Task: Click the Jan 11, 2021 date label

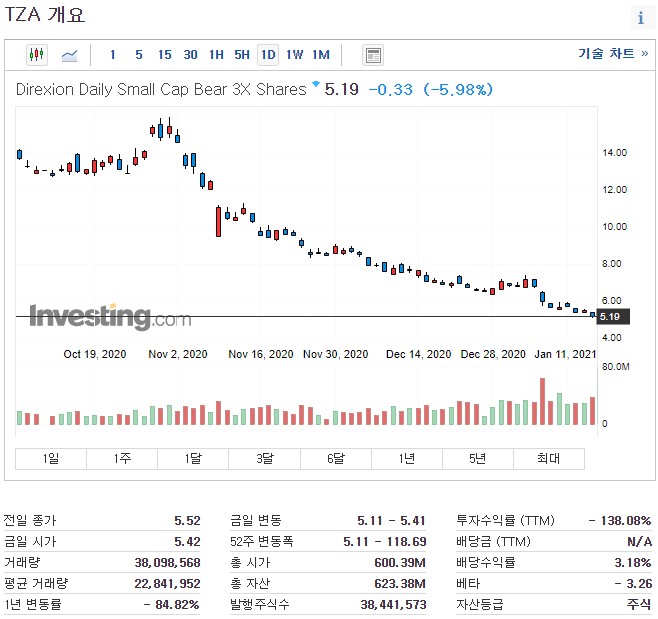Action: 565,354
